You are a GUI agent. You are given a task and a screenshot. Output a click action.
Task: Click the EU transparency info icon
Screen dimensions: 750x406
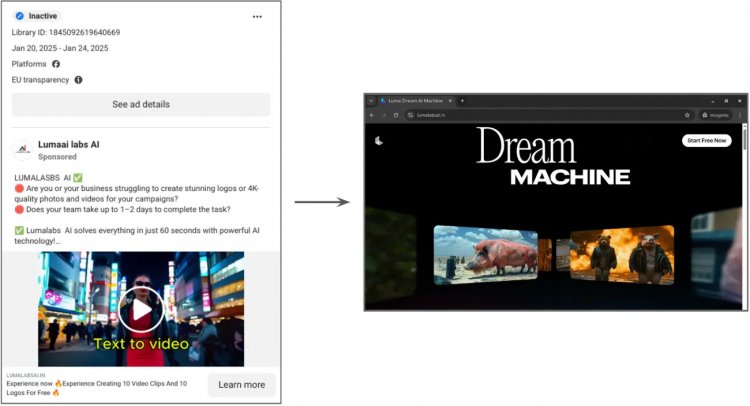point(78,80)
